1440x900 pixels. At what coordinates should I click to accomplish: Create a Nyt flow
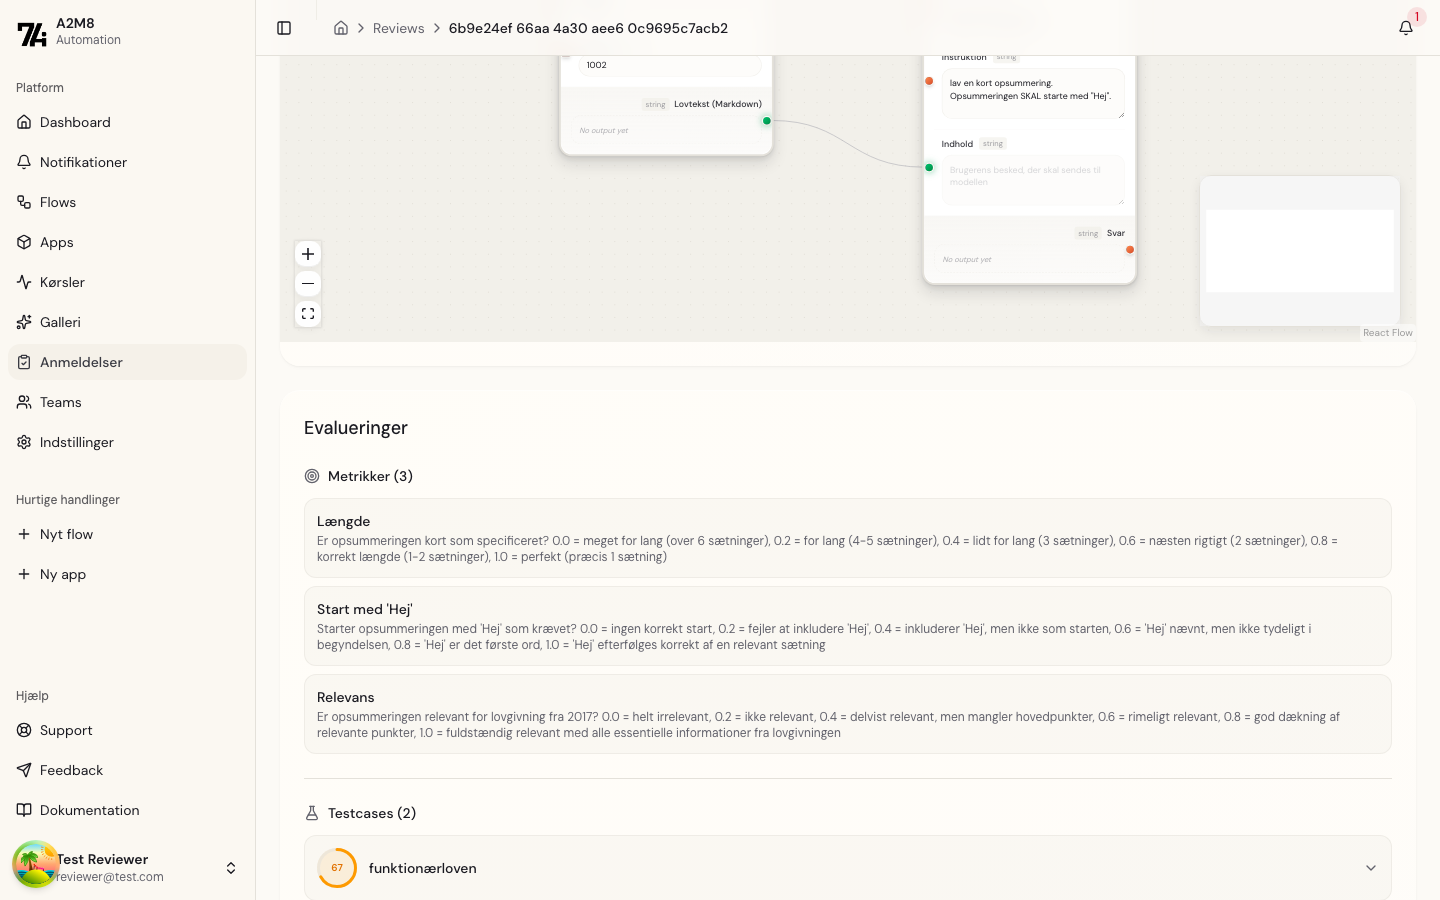[x=66, y=534]
